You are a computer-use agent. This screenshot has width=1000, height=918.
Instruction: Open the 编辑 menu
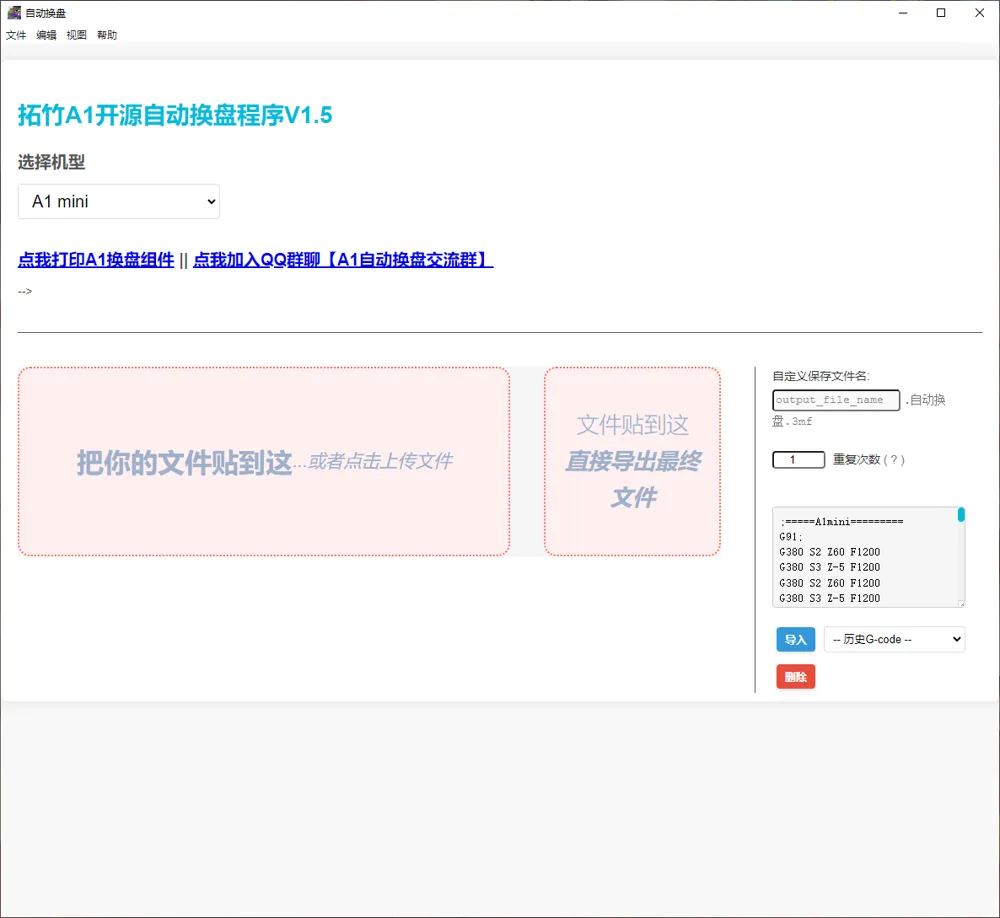point(46,34)
